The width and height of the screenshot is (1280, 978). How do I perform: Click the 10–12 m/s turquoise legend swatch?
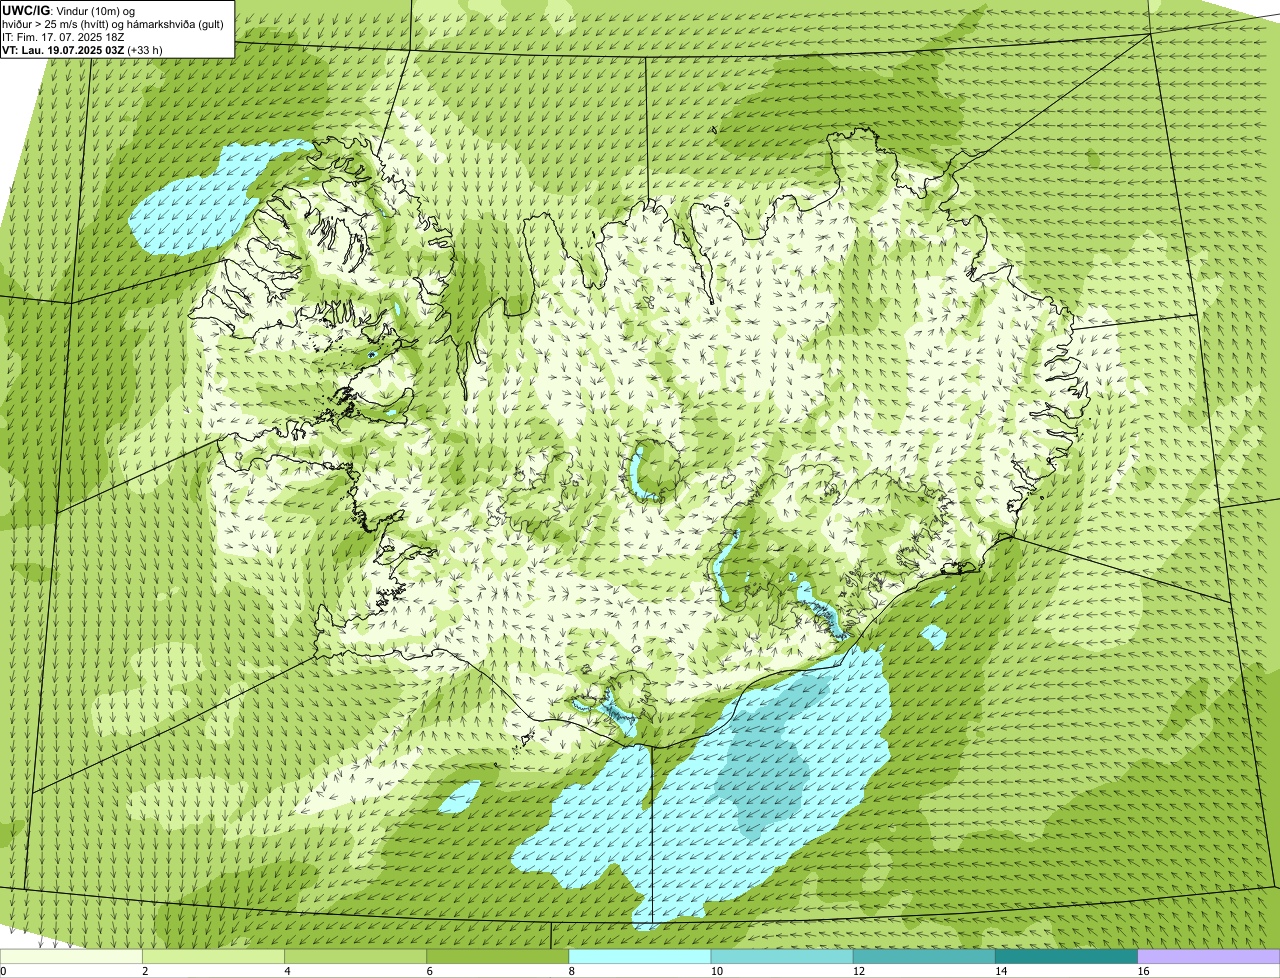pos(782,956)
